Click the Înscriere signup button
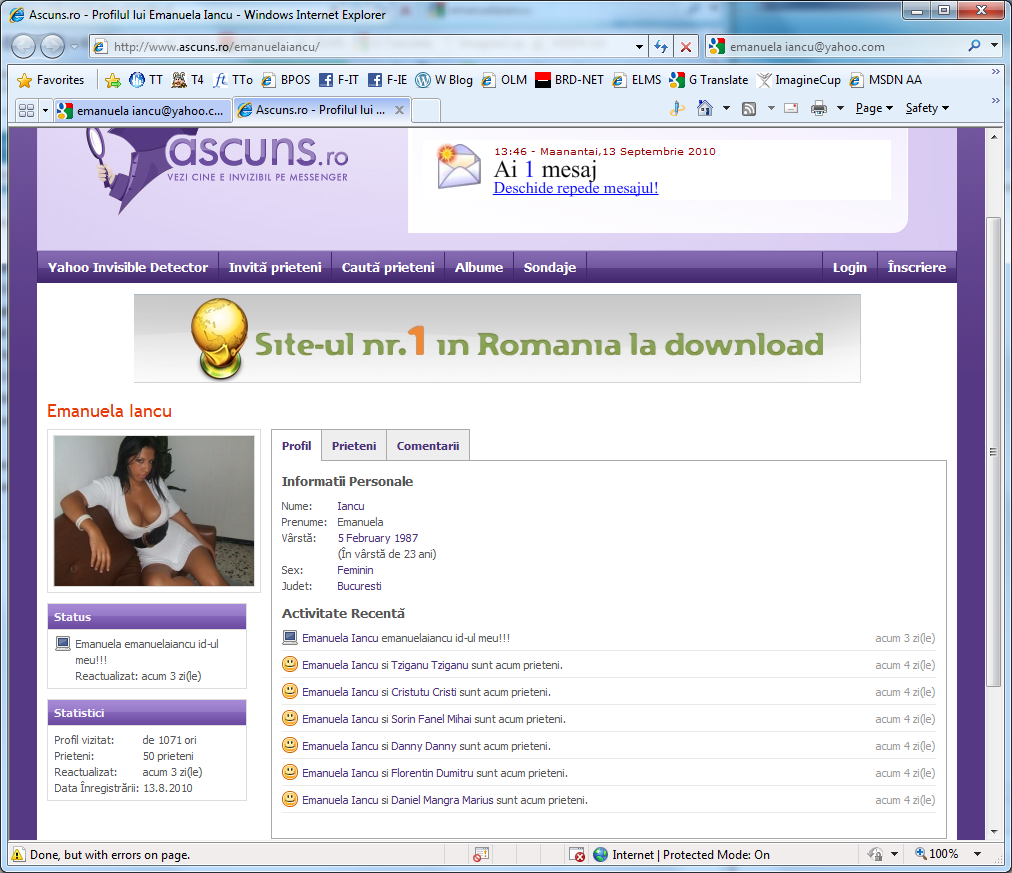 click(x=916, y=268)
